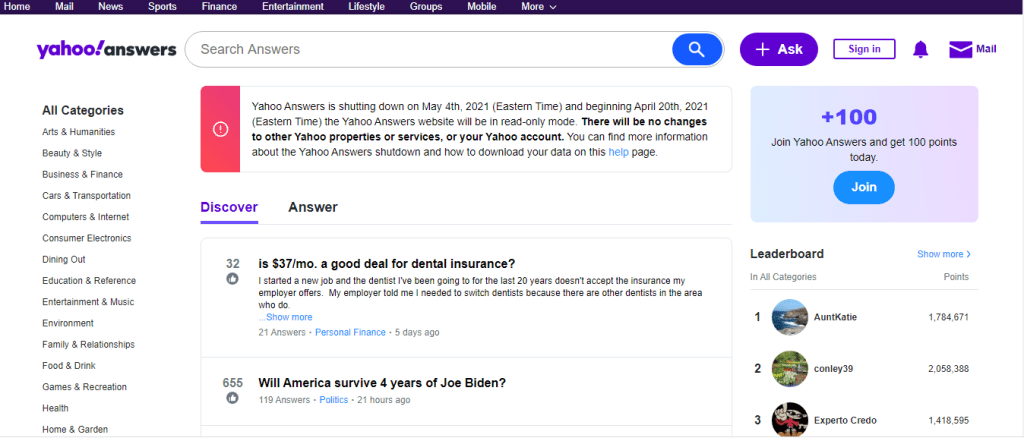Viewport: 1024px width, 438px height.
Task: Select Home & Garden category
Action: [x=75, y=430]
